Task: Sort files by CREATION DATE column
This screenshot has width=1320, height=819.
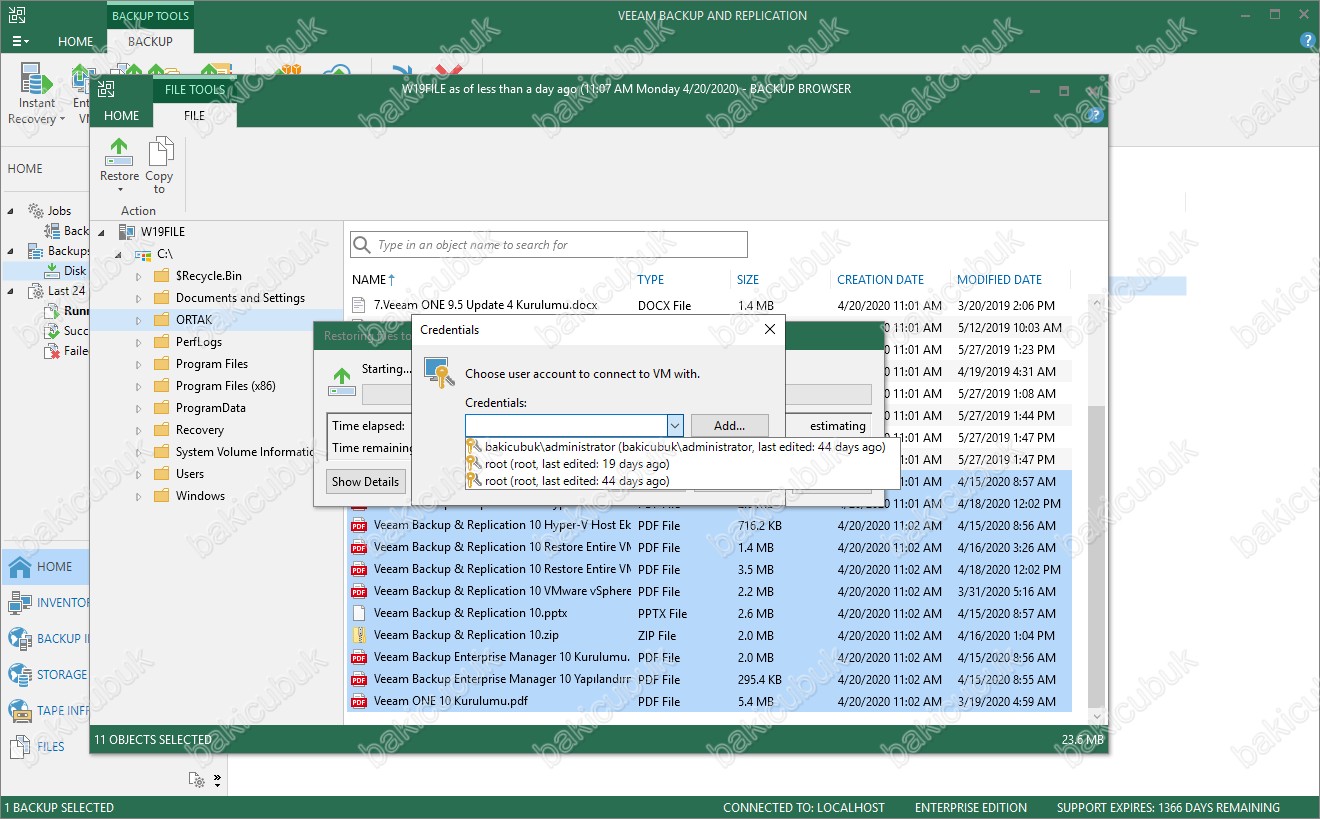Action: point(880,280)
